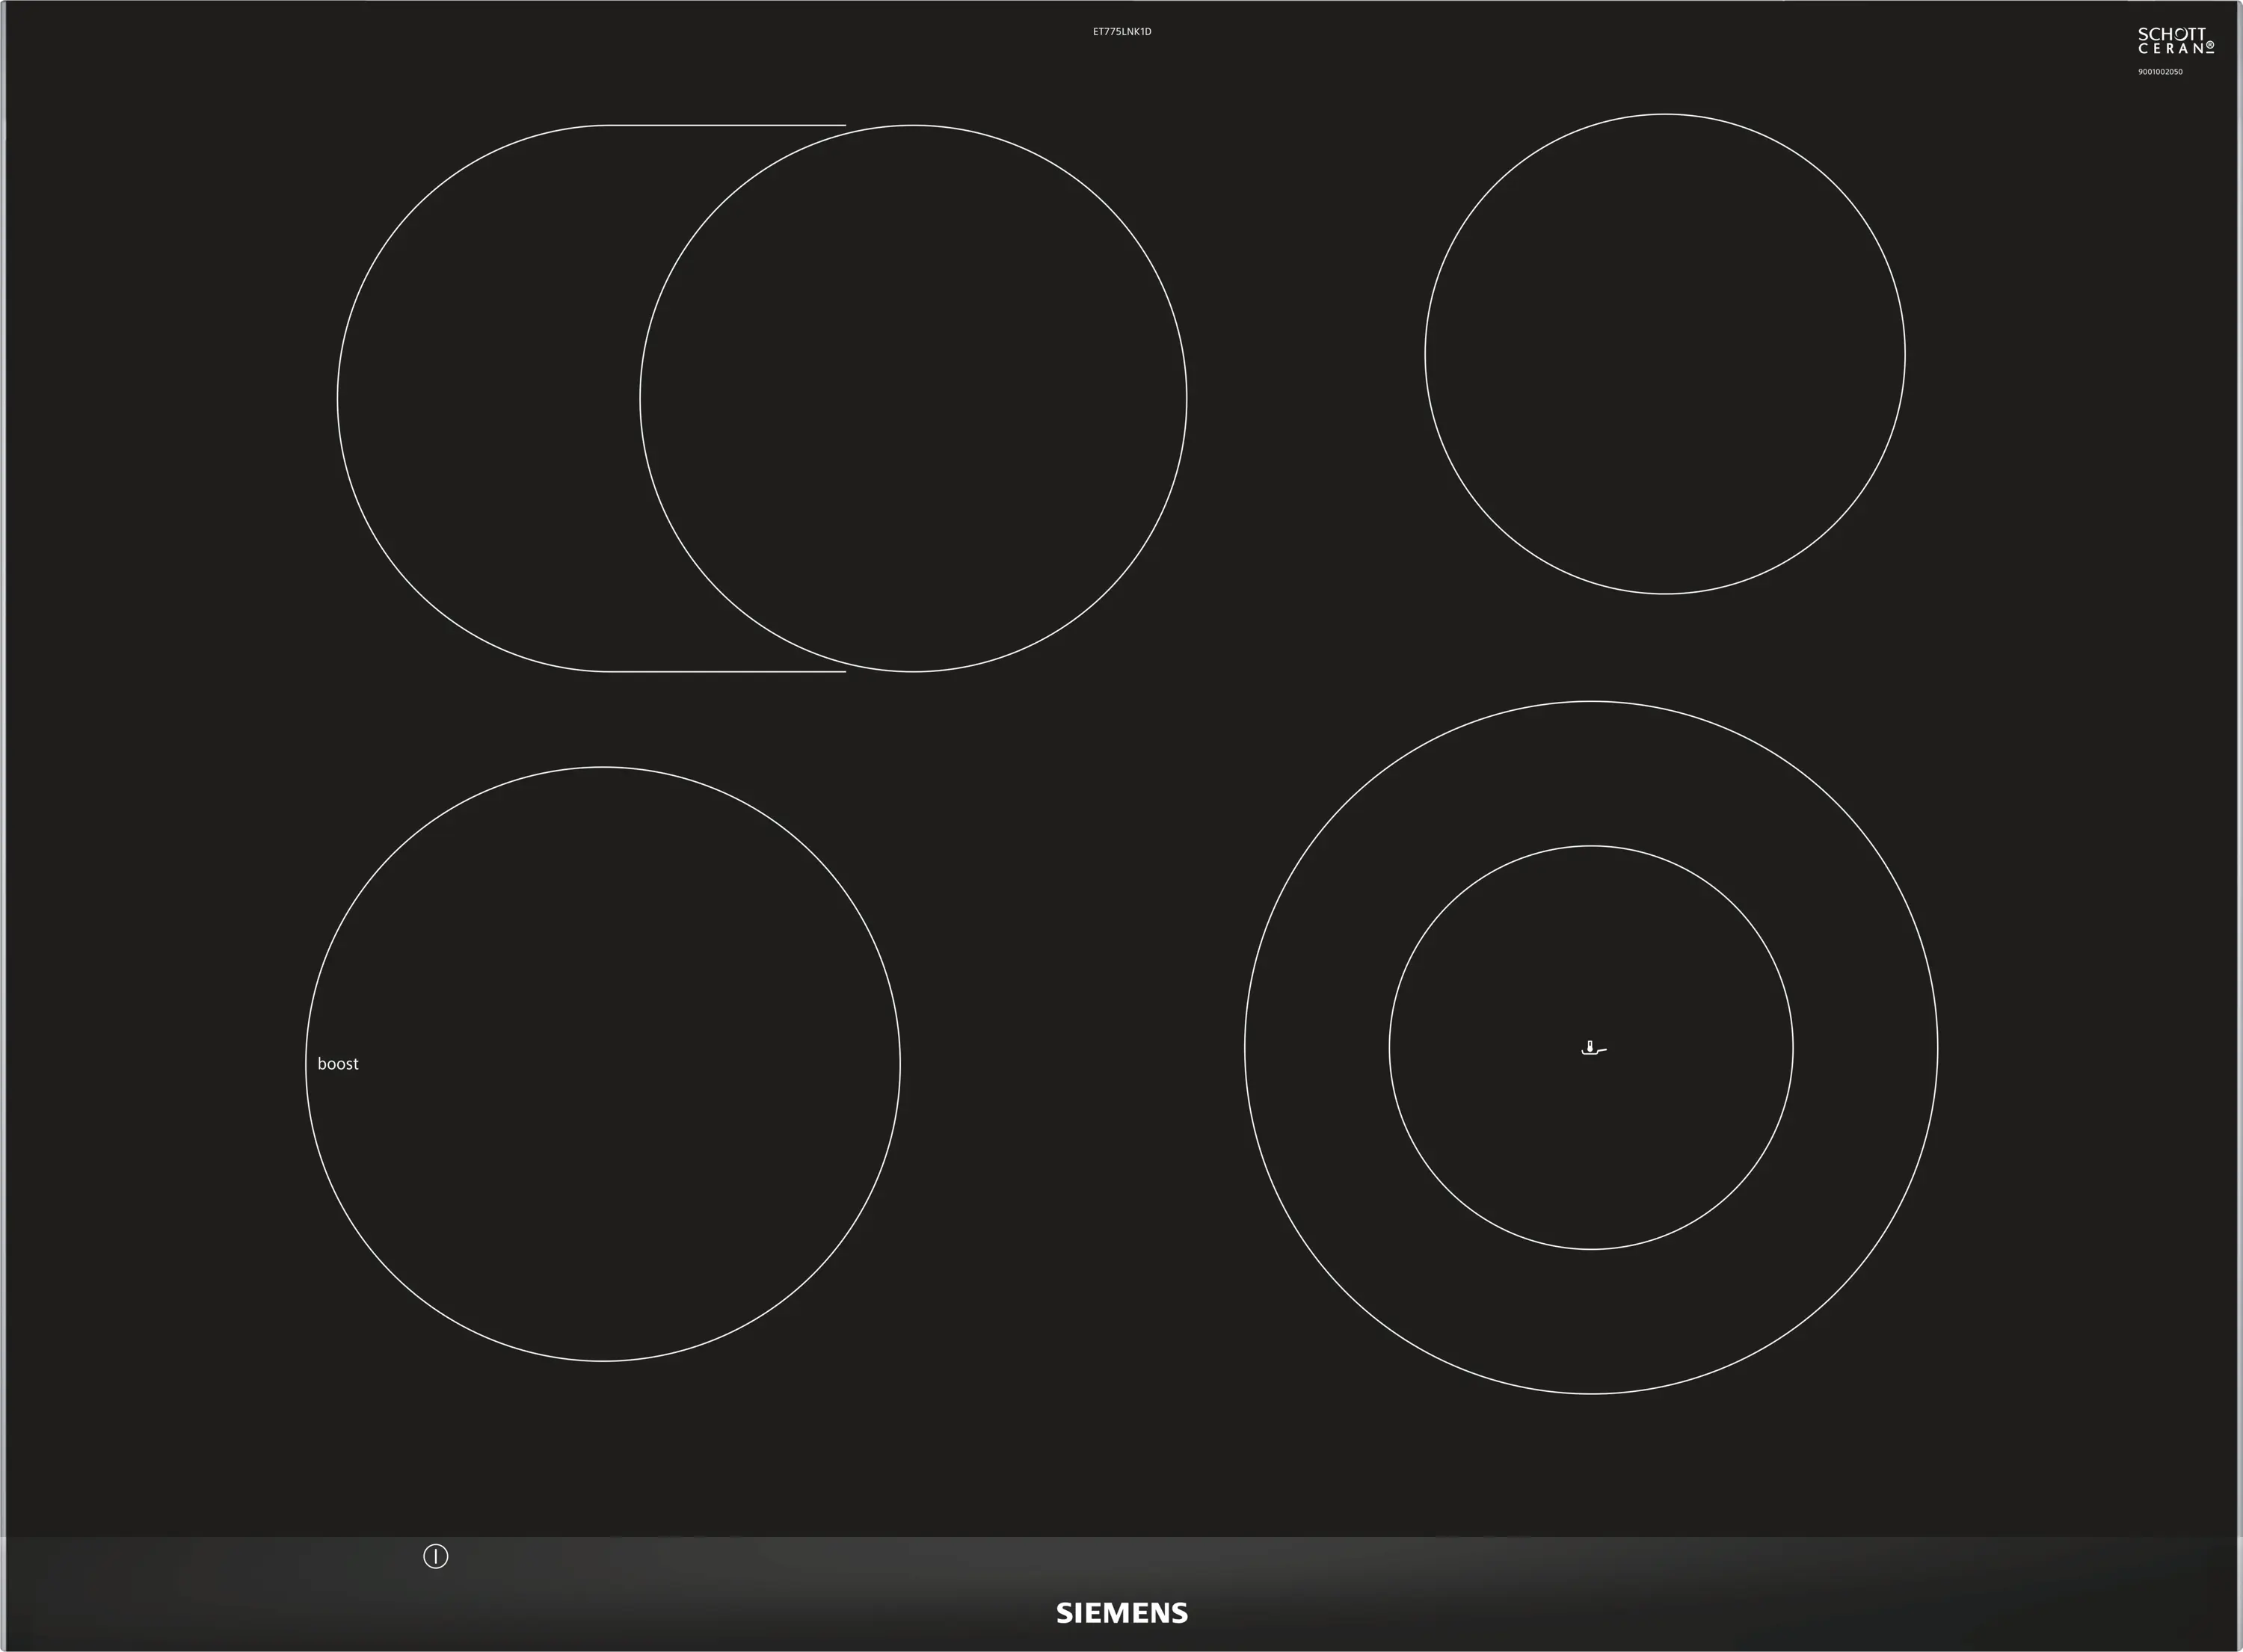Image resolution: width=2243 pixels, height=1652 pixels.
Task: Select the round rear left cooking zone center
Action: (x=913, y=398)
